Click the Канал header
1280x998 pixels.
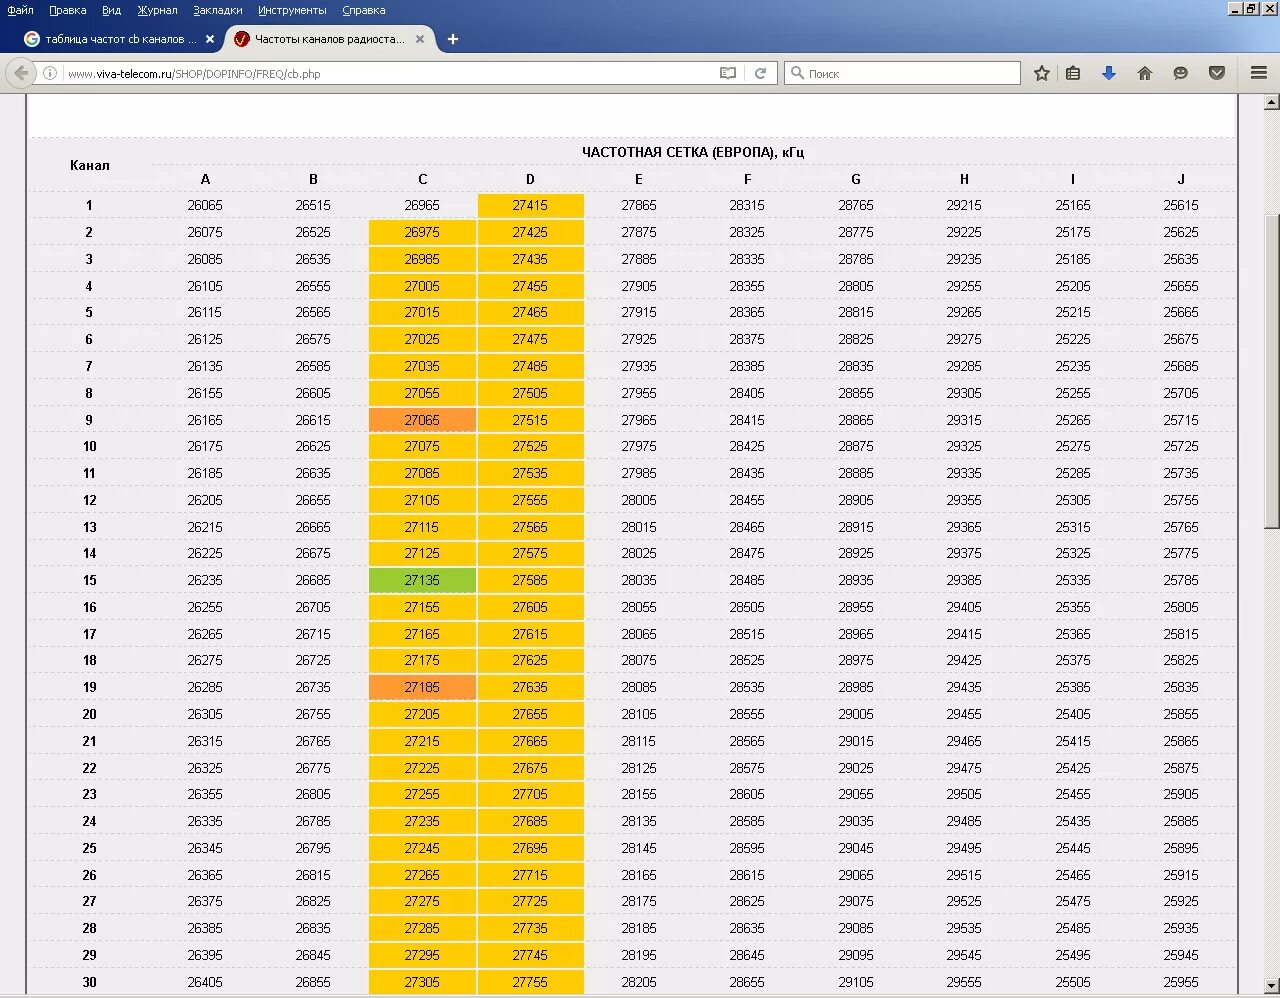[x=90, y=165]
